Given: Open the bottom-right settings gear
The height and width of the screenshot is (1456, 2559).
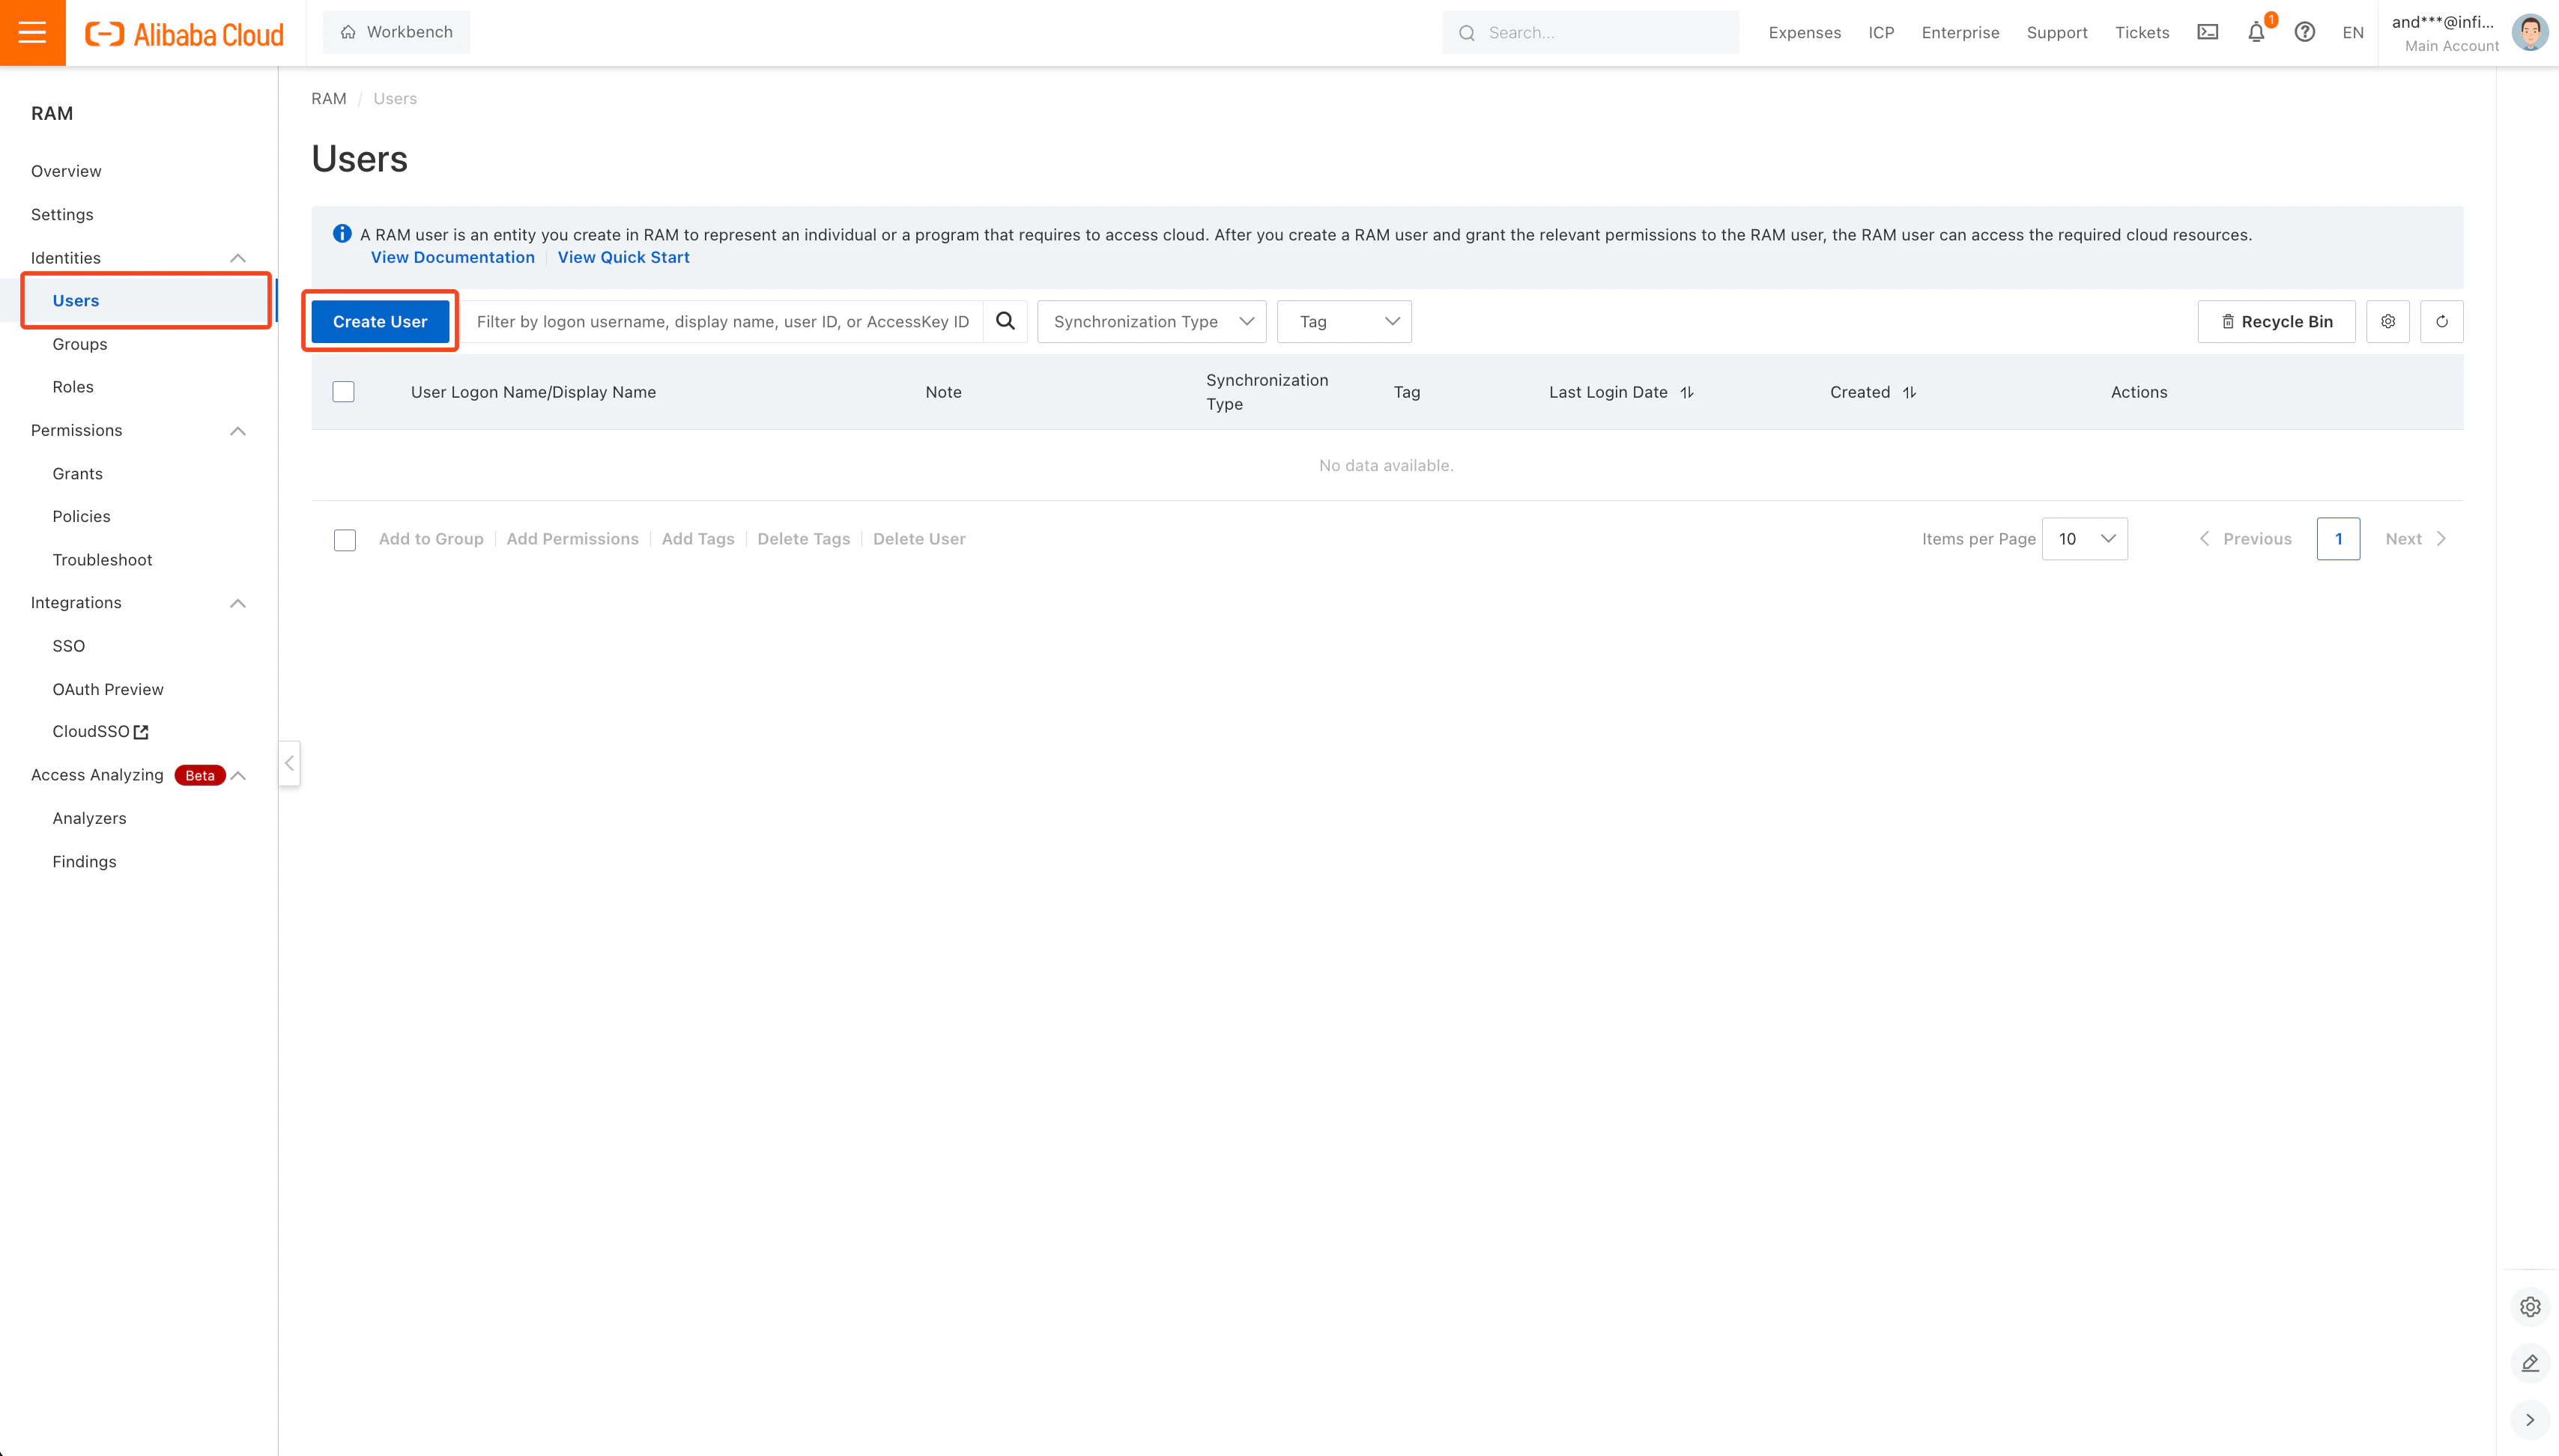Looking at the screenshot, I should coord(2530,1307).
